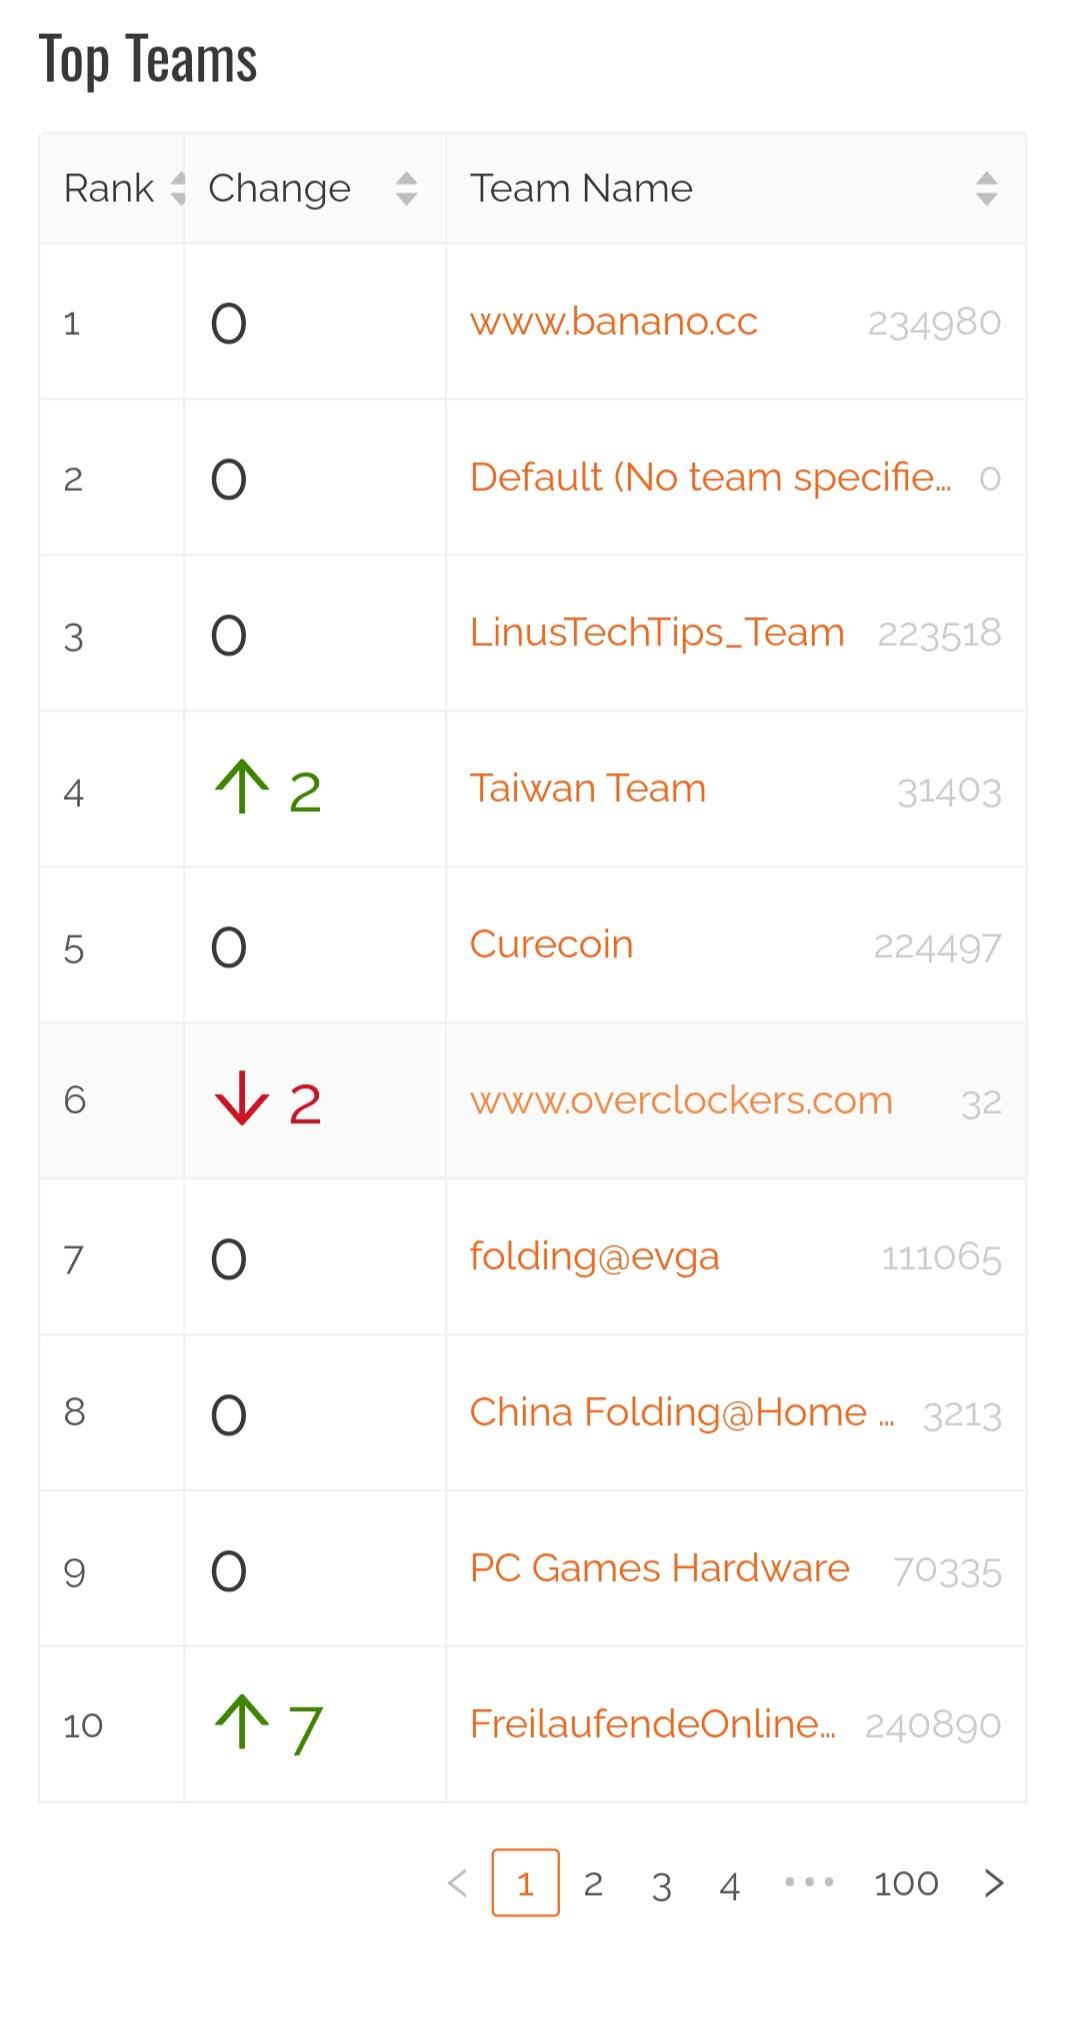Open PC Games Hardware team link
The width and height of the screenshot is (1080, 2039).
click(x=659, y=1568)
